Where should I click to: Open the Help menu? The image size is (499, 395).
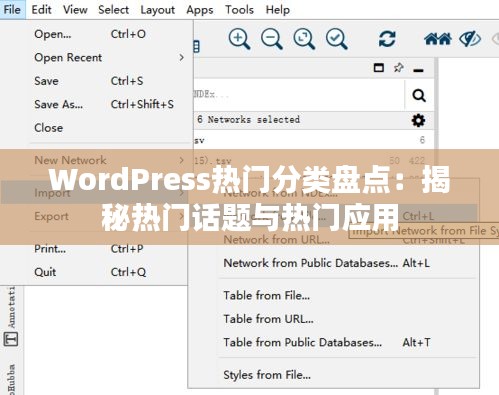click(278, 10)
